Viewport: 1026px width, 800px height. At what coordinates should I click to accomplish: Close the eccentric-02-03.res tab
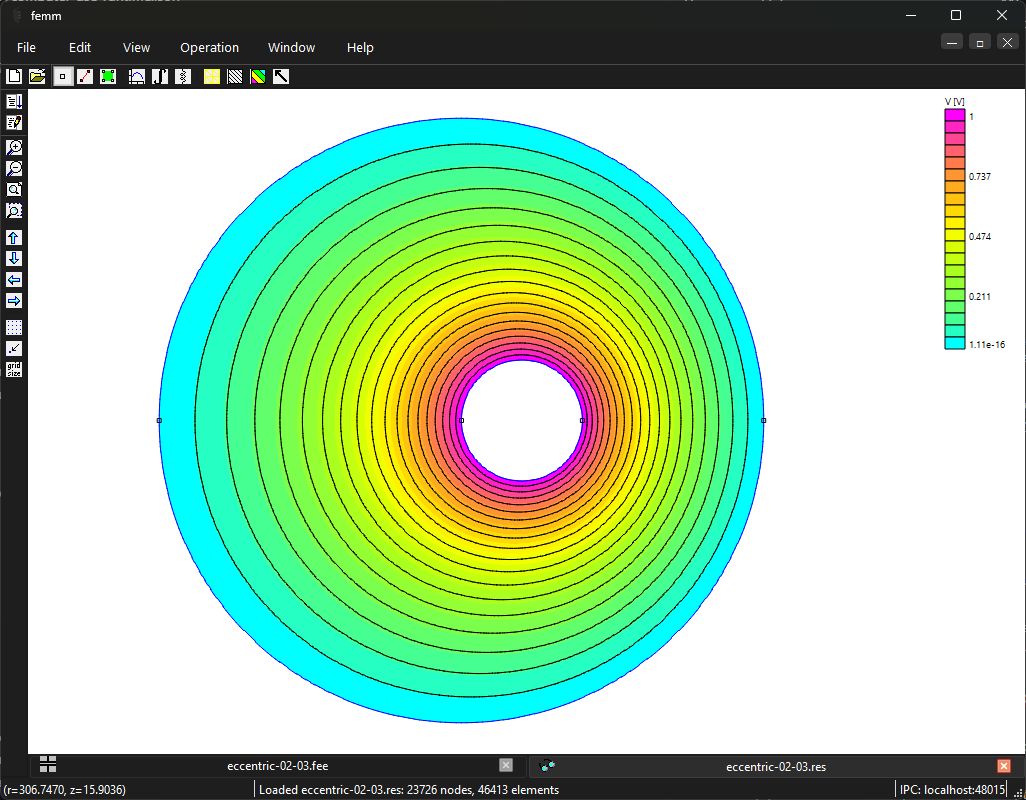pyautogui.click(x=1004, y=765)
